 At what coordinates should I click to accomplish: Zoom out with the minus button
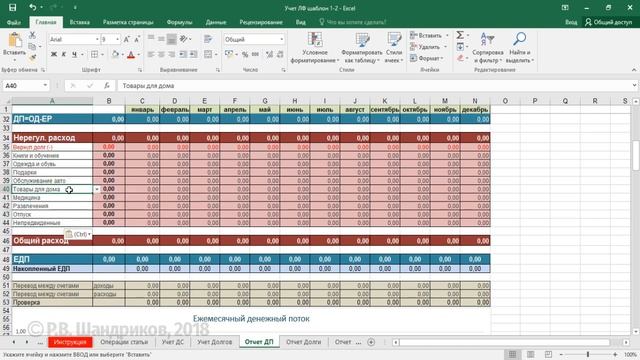(x=561, y=354)
